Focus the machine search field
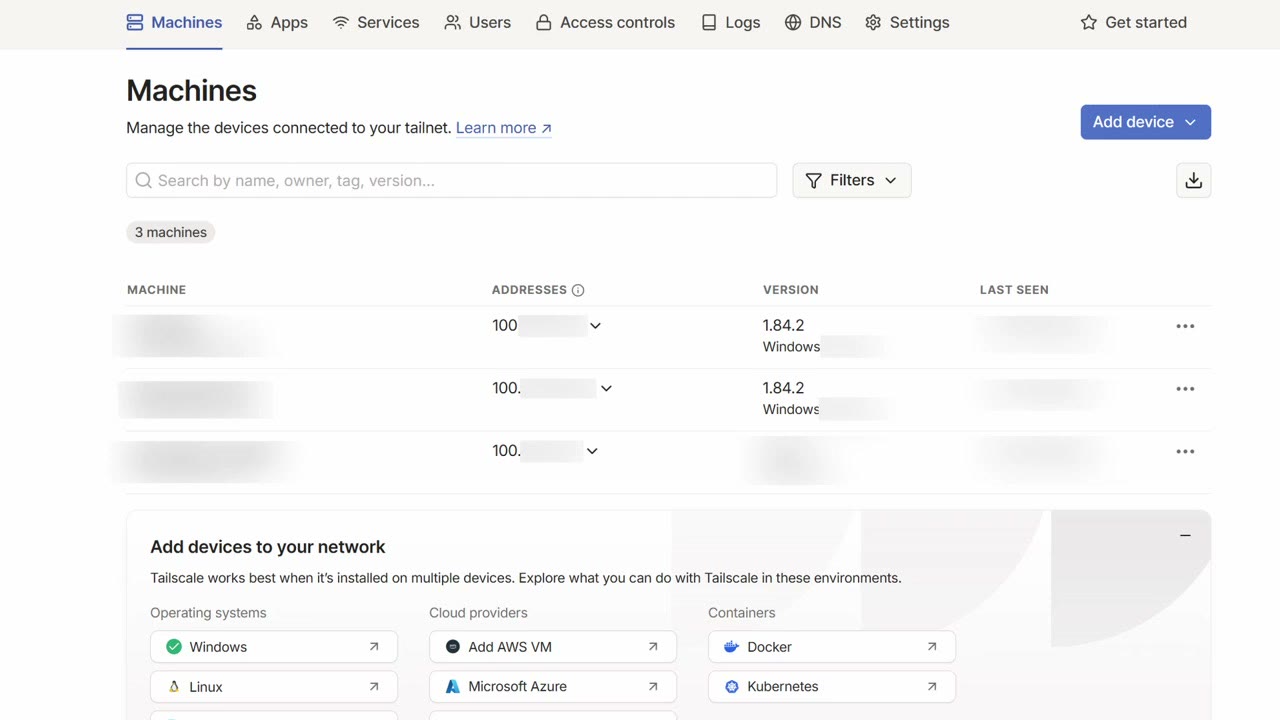The image size is (1280, 720). coord(451,180)
